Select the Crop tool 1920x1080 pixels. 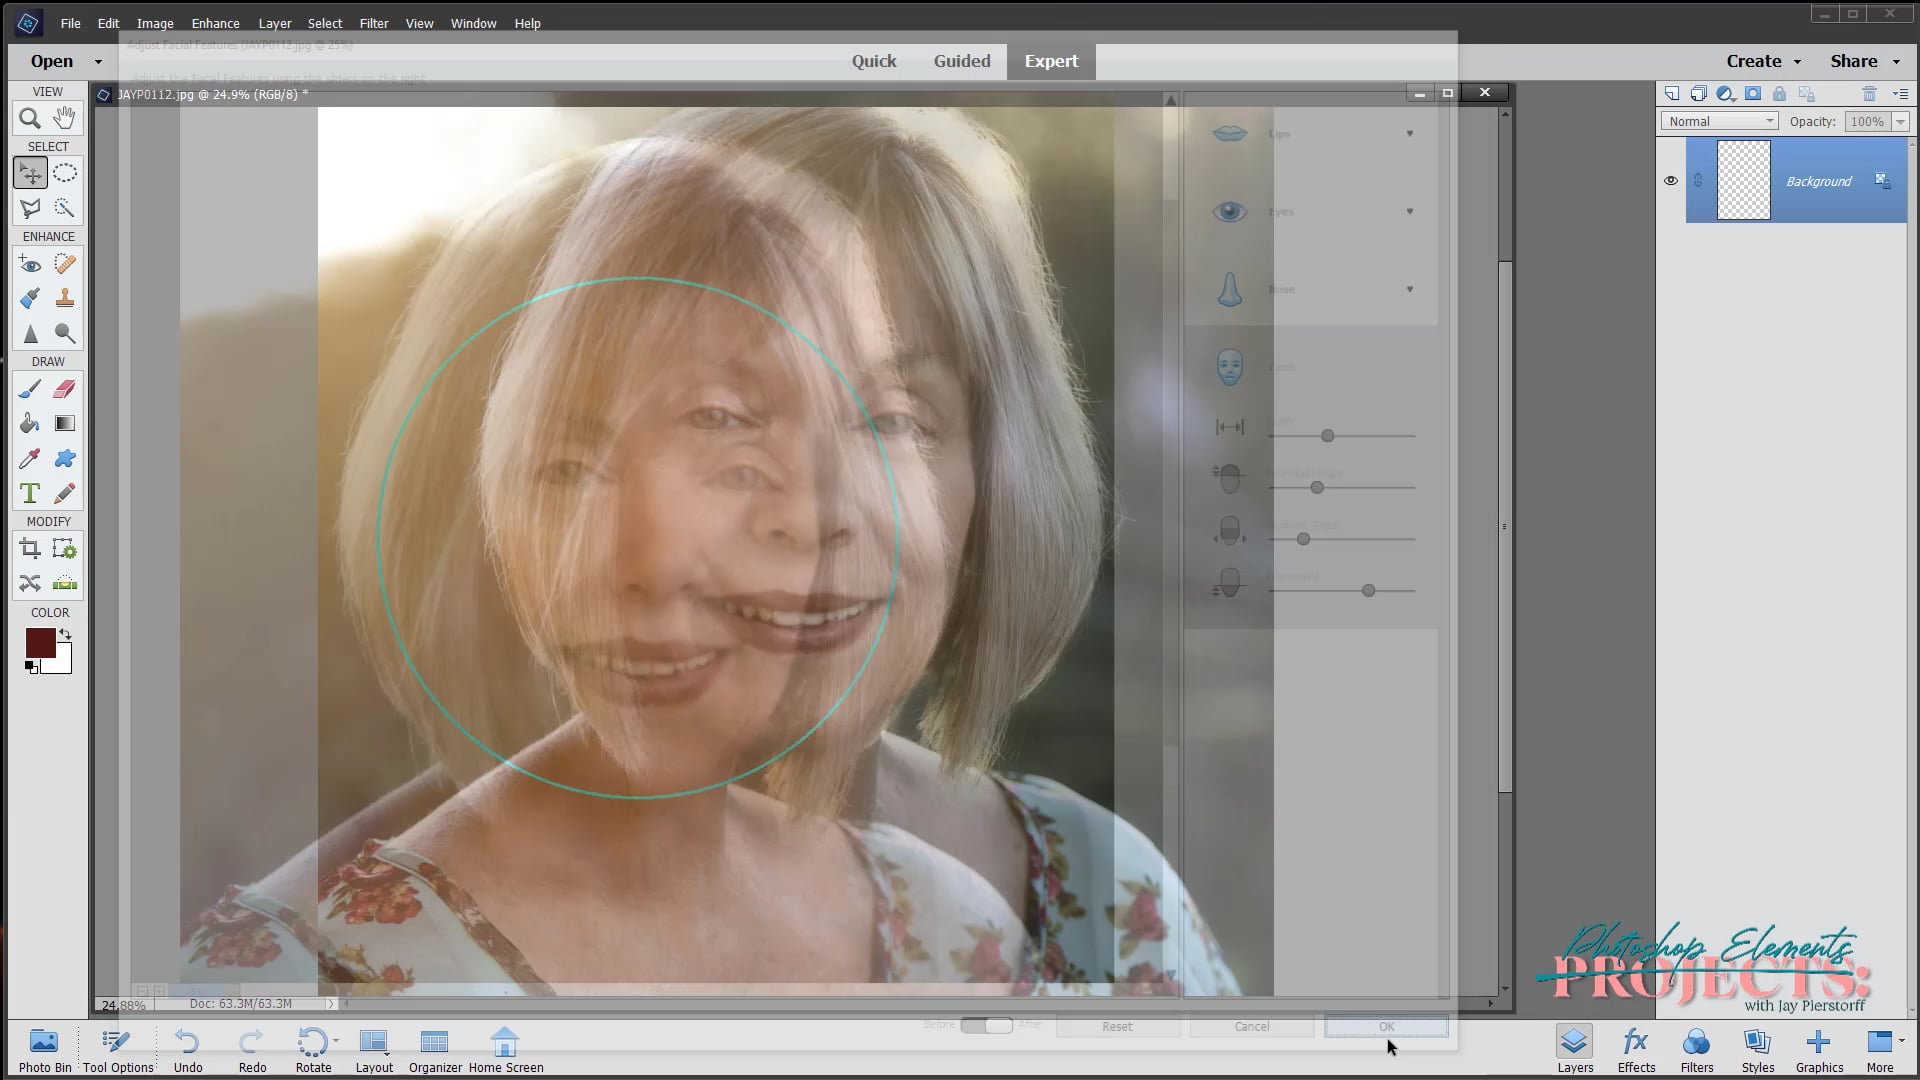(x=28, y=548)
